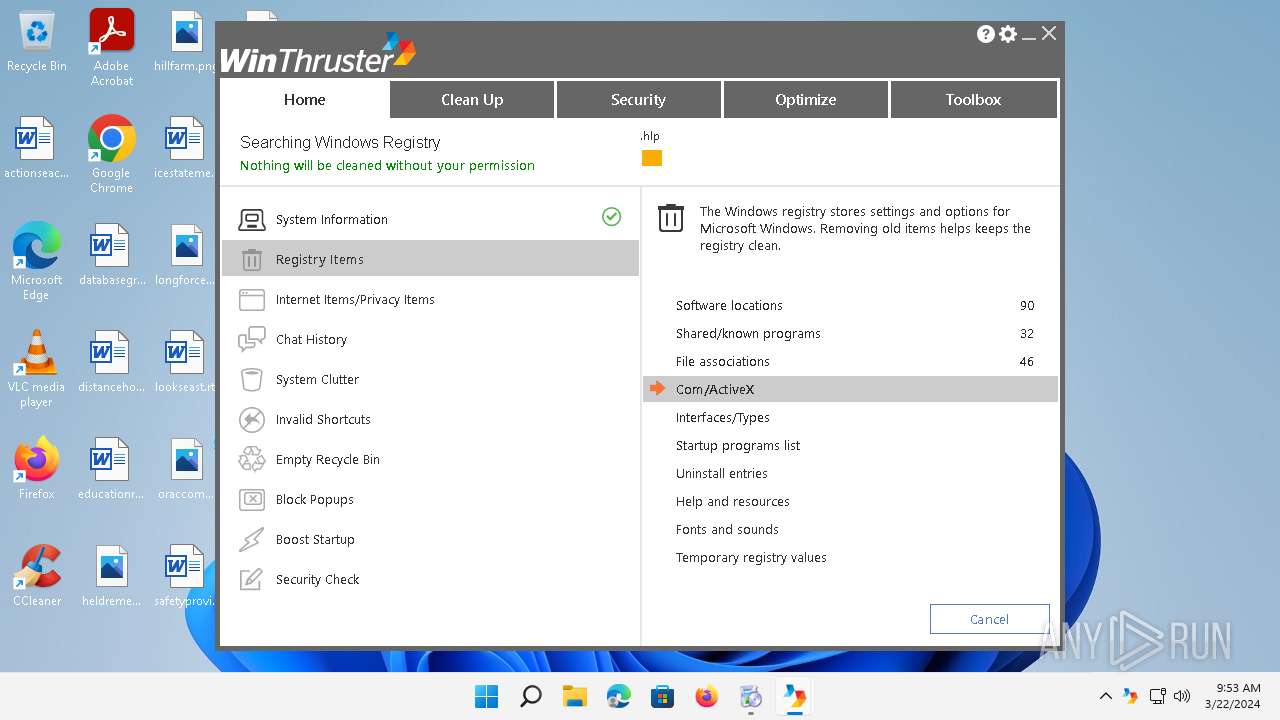This screenshot has height=720, width=1280.
Task: Select the safetyprovi… Word document on desktop
Action: (186, 577)
